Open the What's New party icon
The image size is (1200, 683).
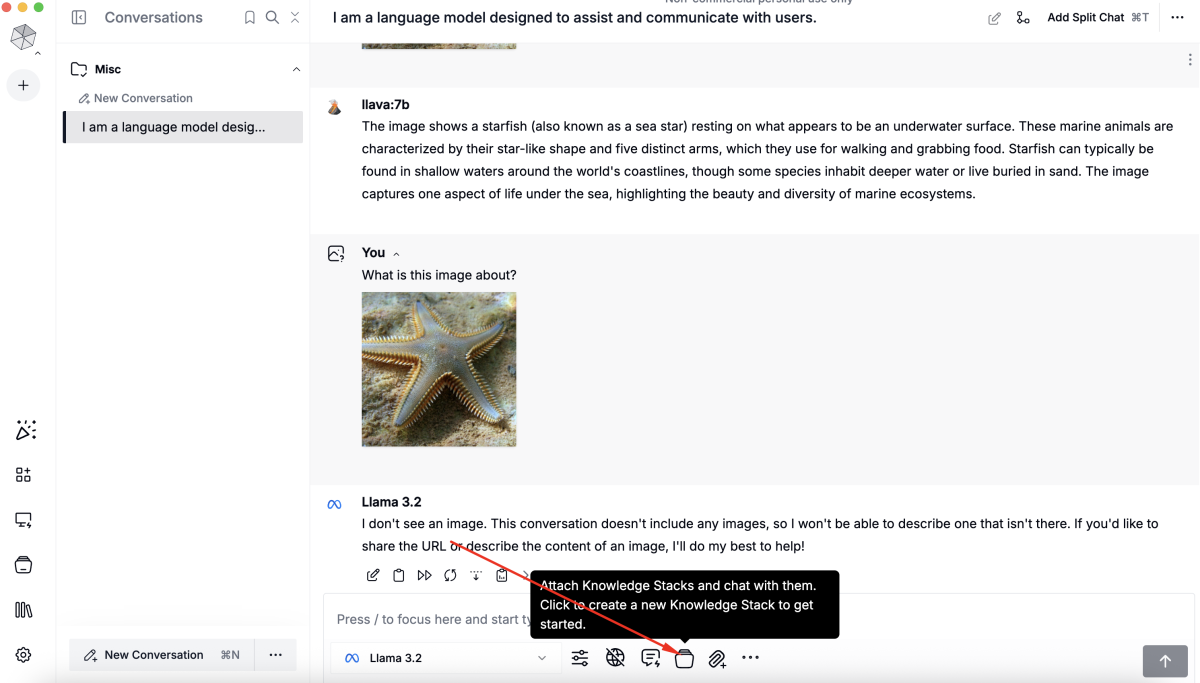[25, 430]
